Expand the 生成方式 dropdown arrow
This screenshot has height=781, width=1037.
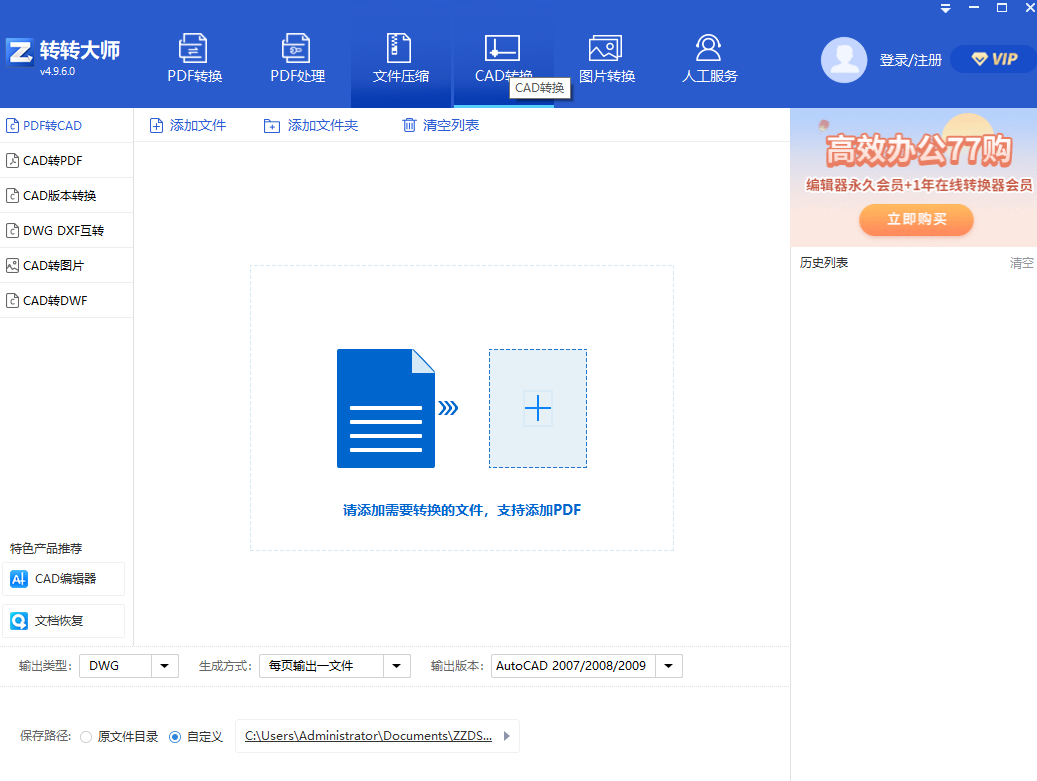(x=397, y=666)
